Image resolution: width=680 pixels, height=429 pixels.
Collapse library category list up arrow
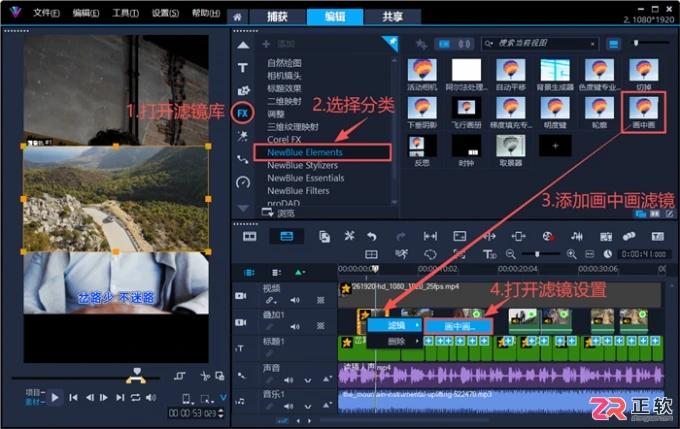tap(243, 45)
